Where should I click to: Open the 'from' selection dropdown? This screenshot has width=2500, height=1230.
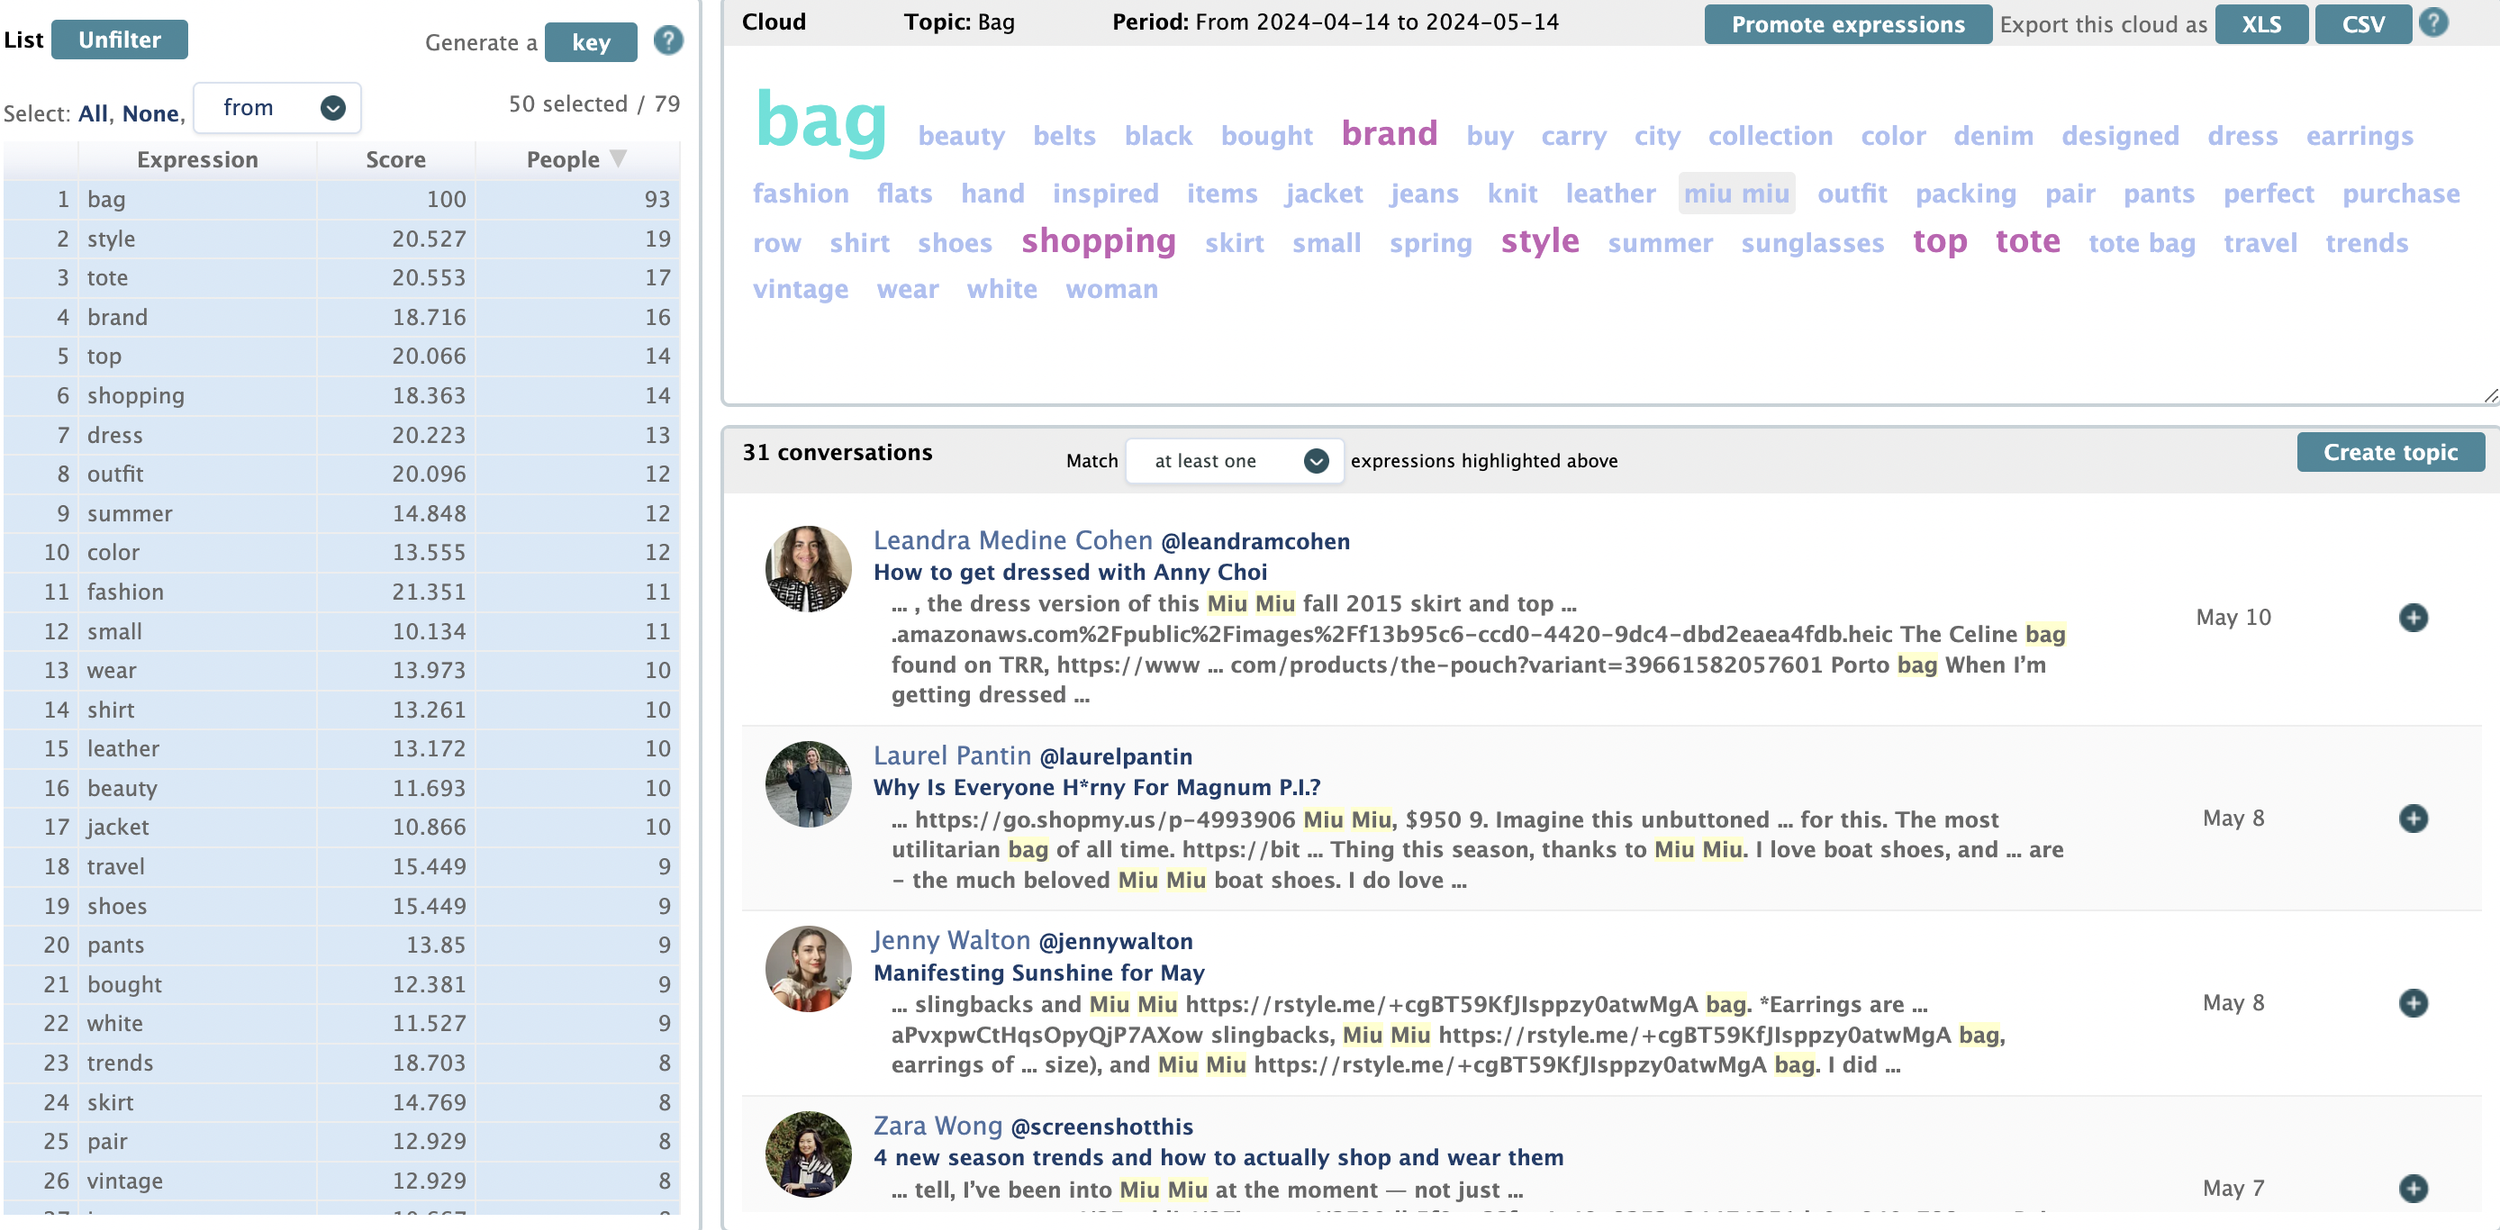click(x=277, y=108)
